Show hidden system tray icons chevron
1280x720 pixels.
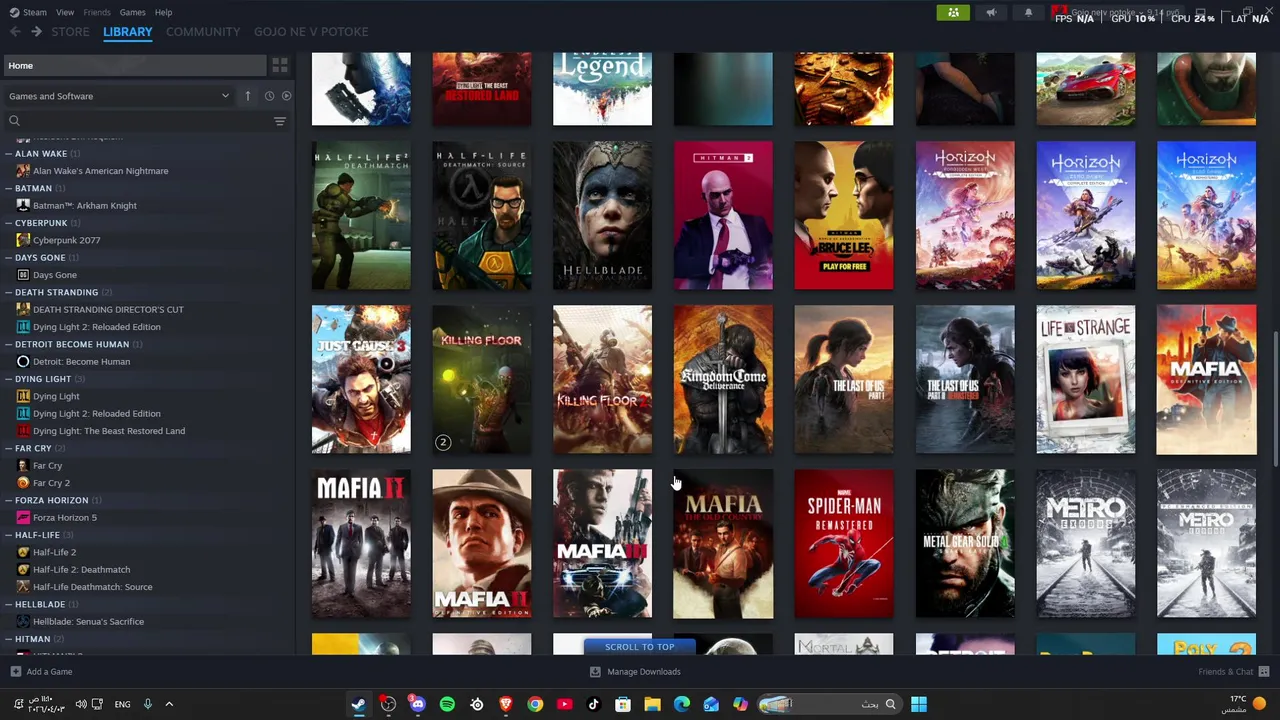[169, 704]
